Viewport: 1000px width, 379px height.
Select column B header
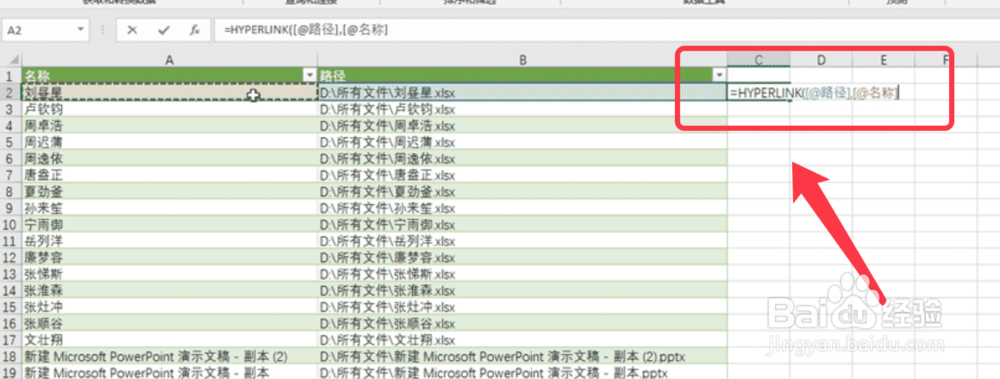coord(522,60)
